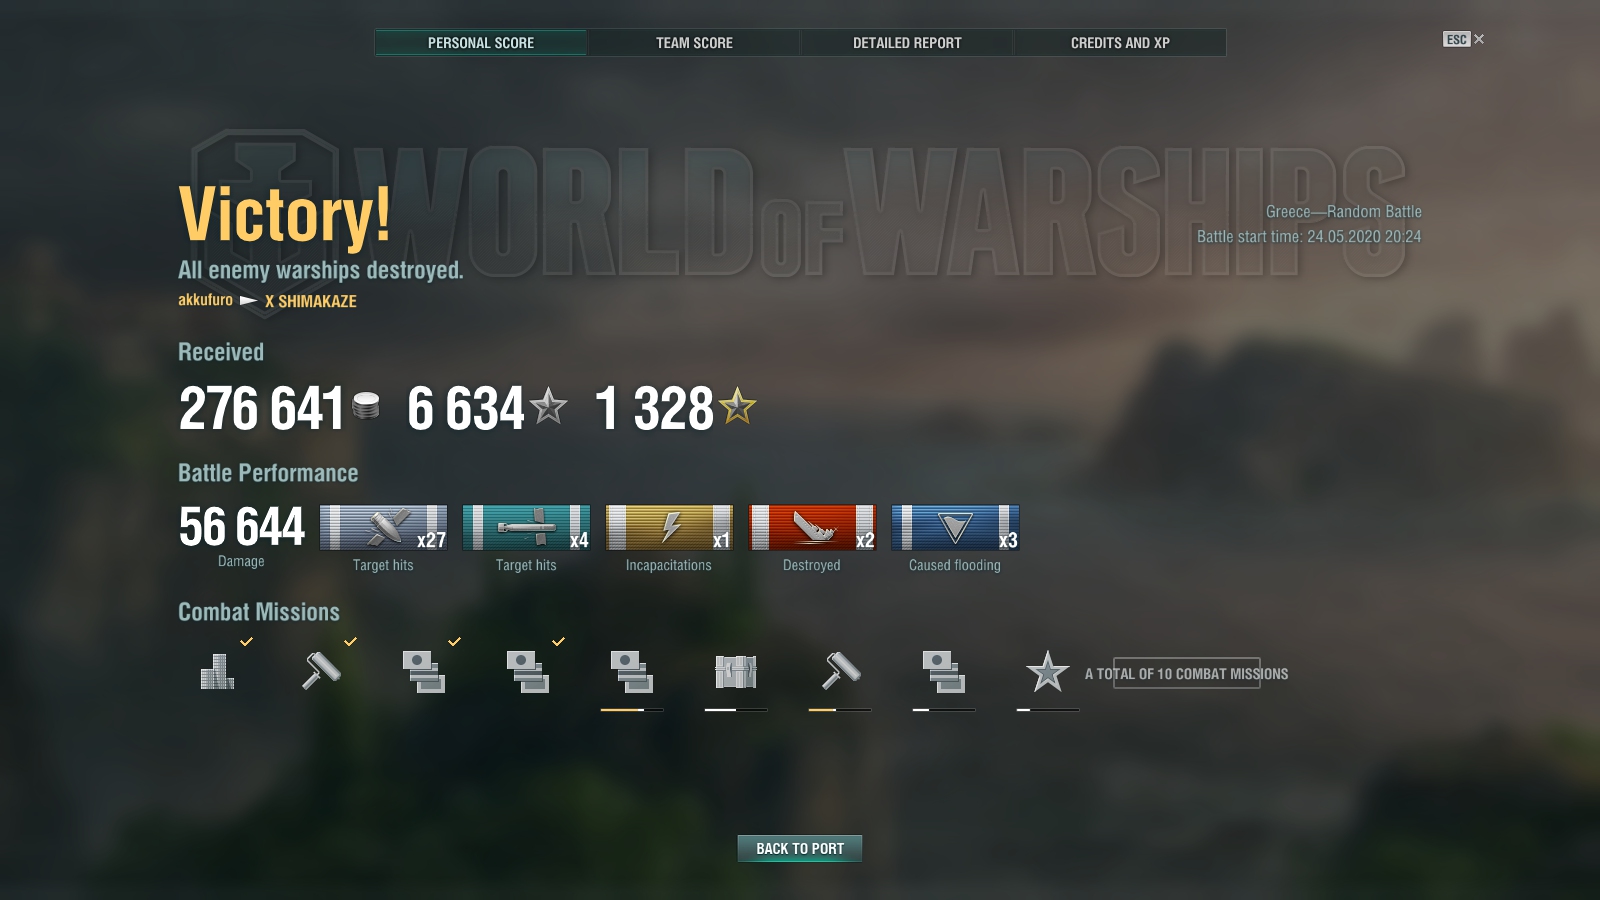Select the Personal Score tab

pos(481,43)
